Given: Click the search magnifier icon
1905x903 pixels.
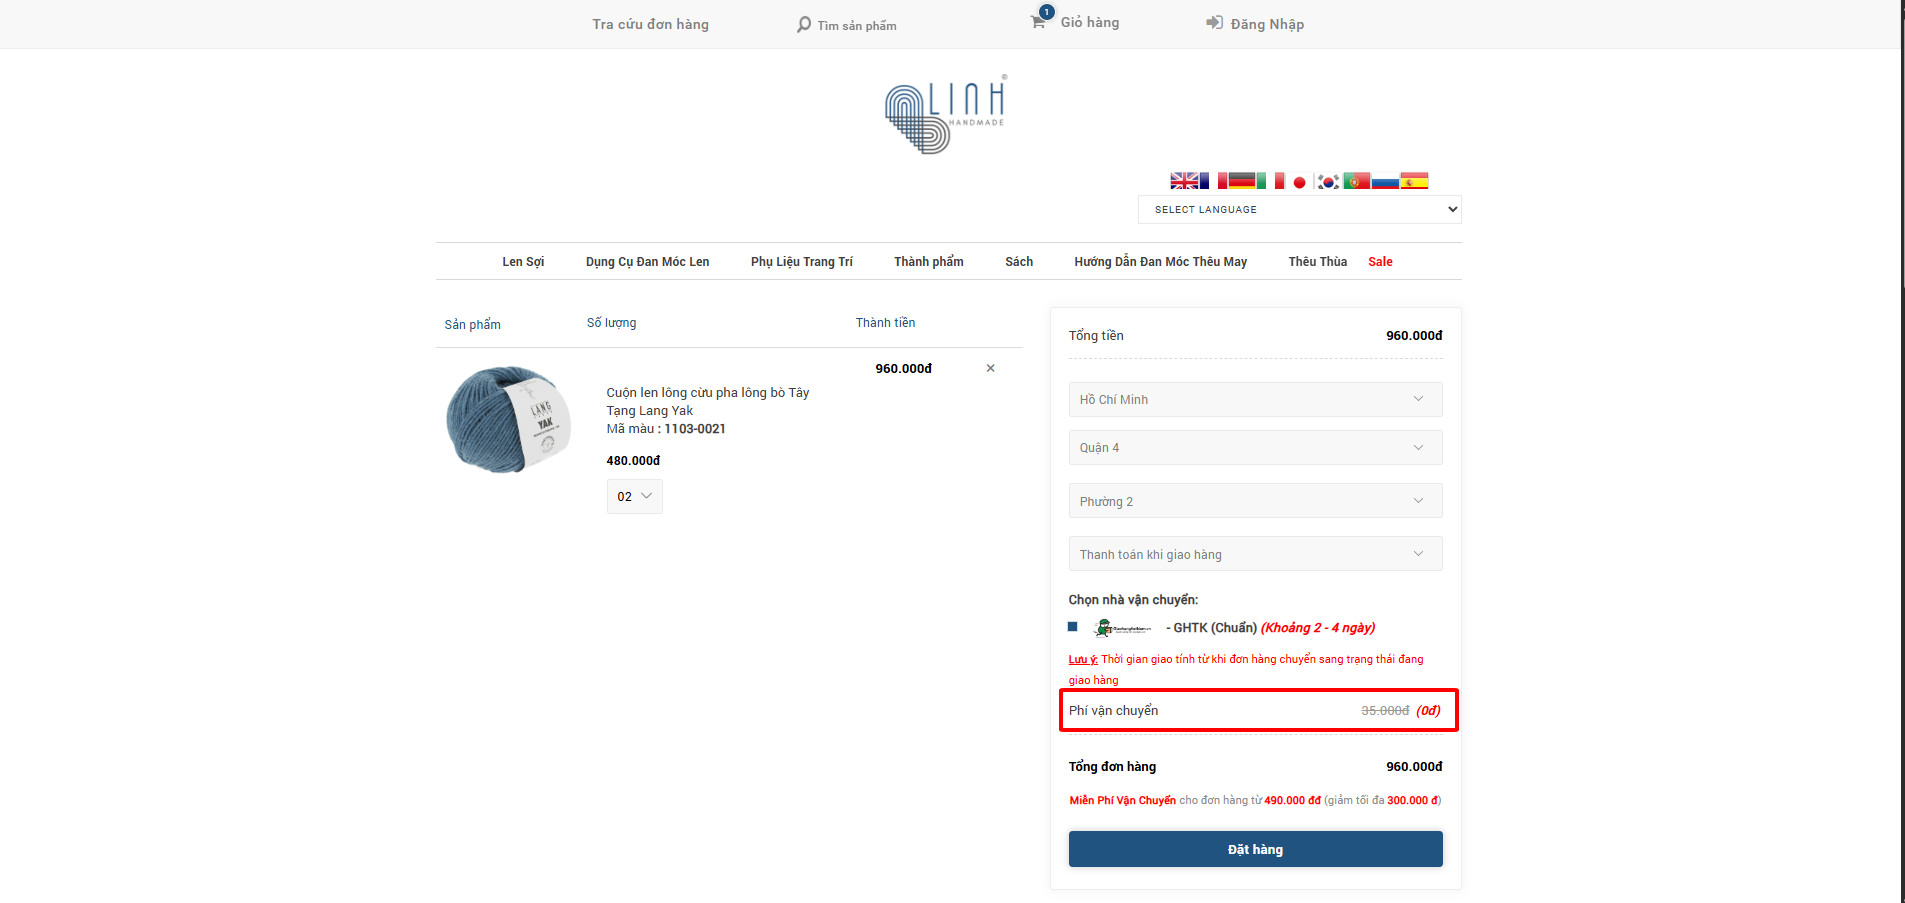Looking at the screenshot, I should click(804, 24).
